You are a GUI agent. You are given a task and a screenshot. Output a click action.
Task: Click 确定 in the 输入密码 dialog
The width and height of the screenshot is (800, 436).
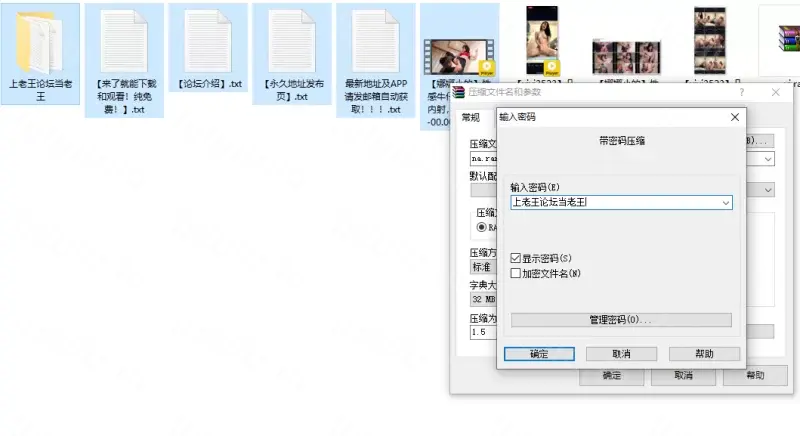pos(539,354)
